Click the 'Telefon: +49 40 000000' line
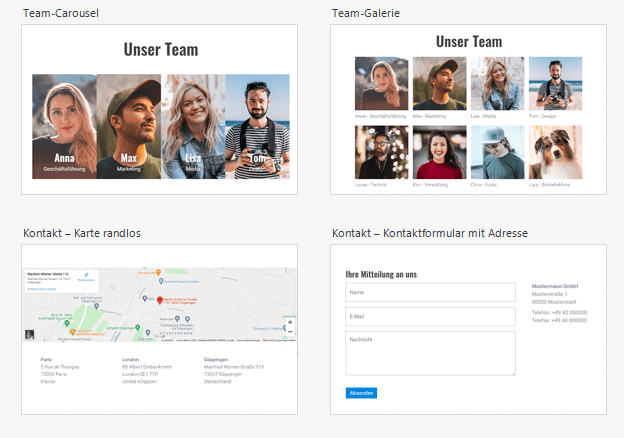624x438 pixels. pyautogui.click(x=559, y=313)
